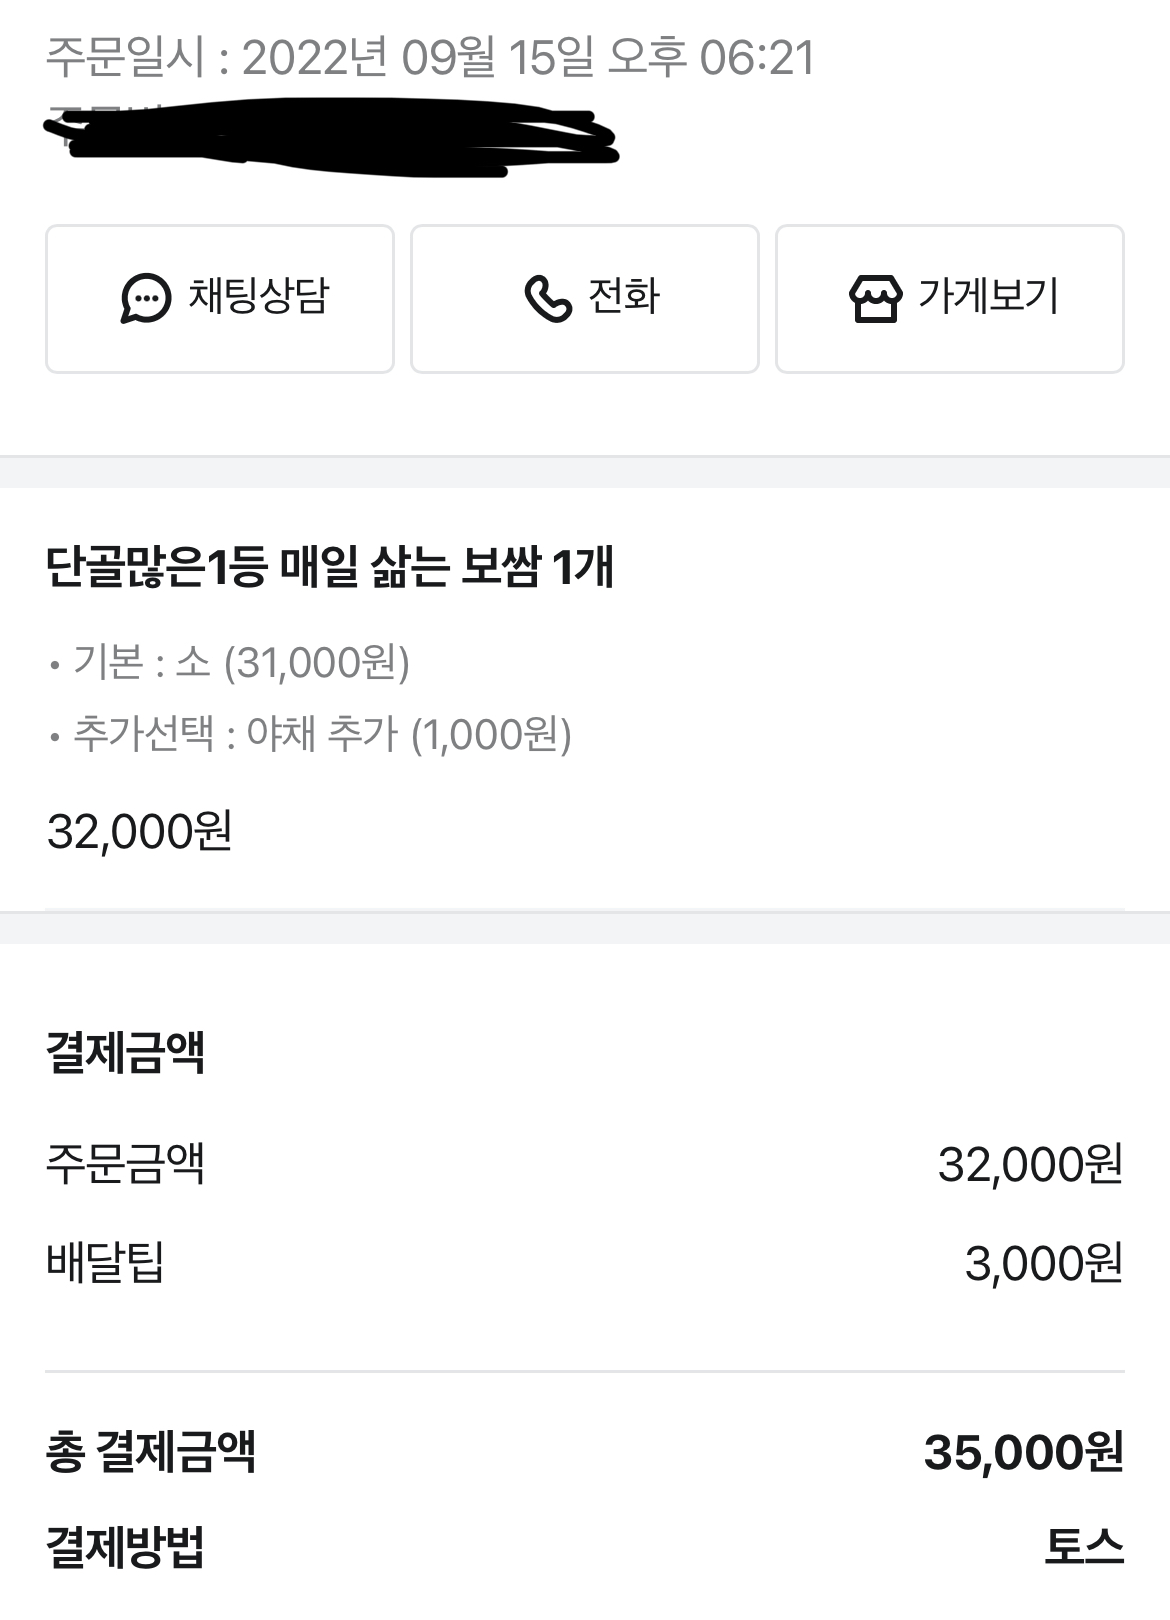Select the order date text line
Viewport: 1170px width, 1620px height.
pyautogui.click(x=430, y=57)
